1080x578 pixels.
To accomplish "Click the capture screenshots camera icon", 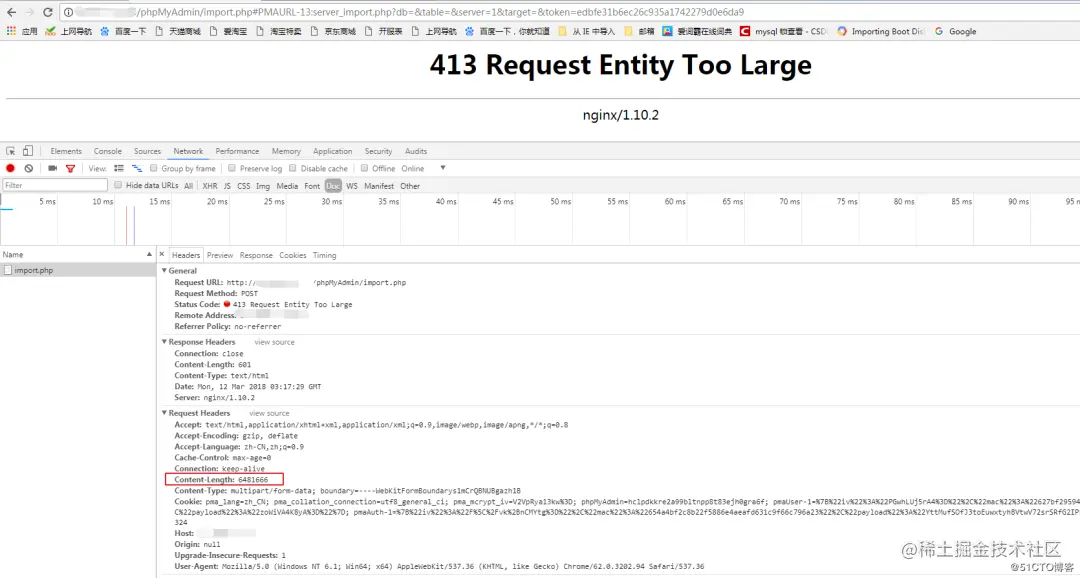I will pos(52,168).
